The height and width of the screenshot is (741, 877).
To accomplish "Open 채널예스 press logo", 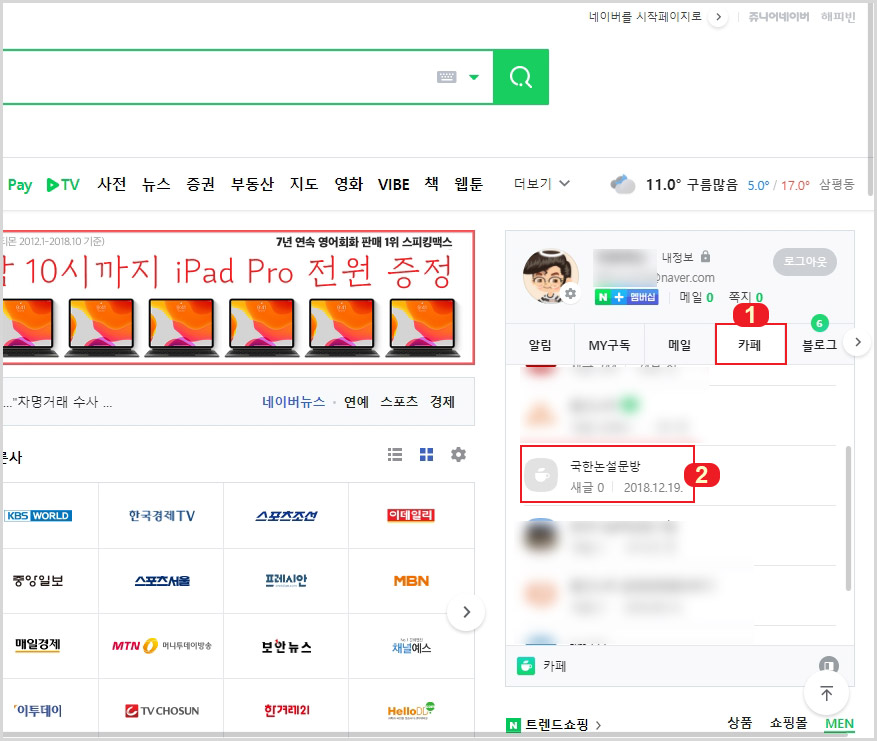I will (412, 646).
